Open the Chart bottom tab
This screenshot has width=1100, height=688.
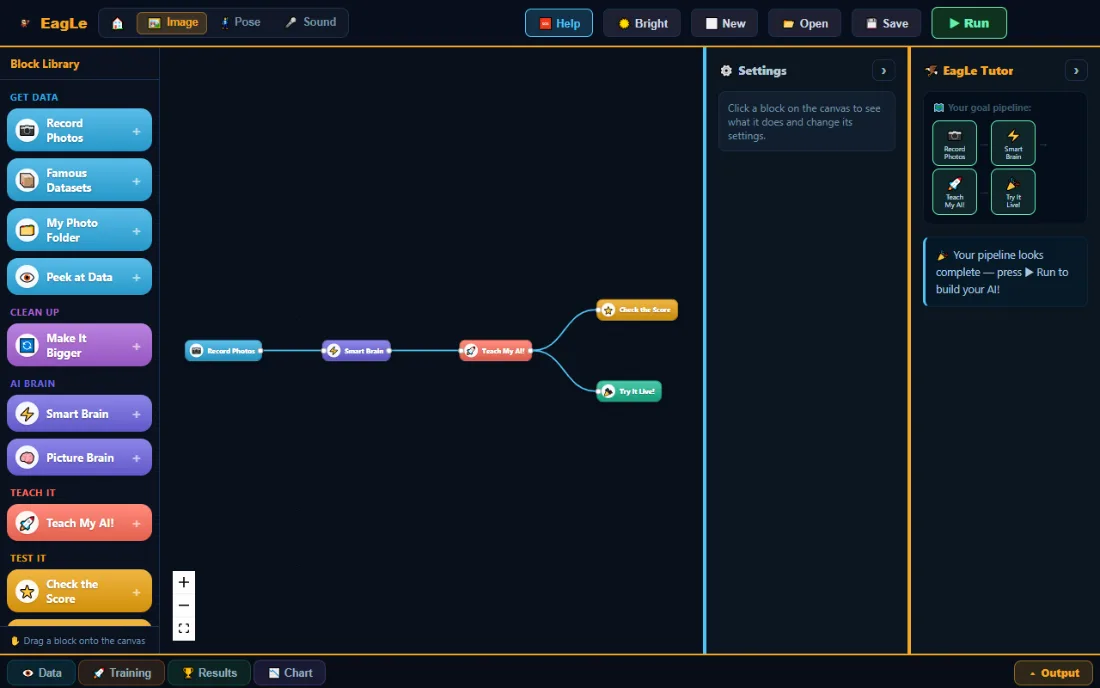click(x=289, y=673)
